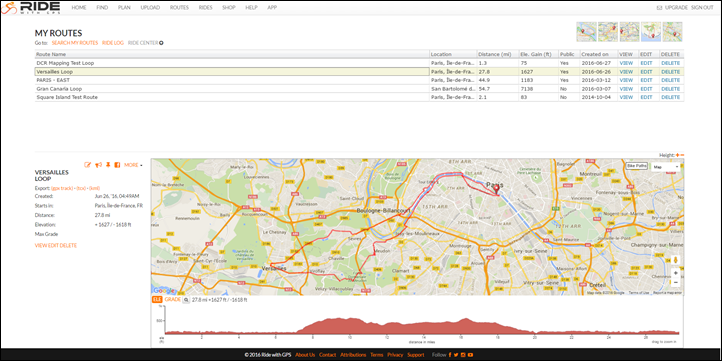Open the Map type dropdown
Viewport: 722px width, 361px height.
665,166
